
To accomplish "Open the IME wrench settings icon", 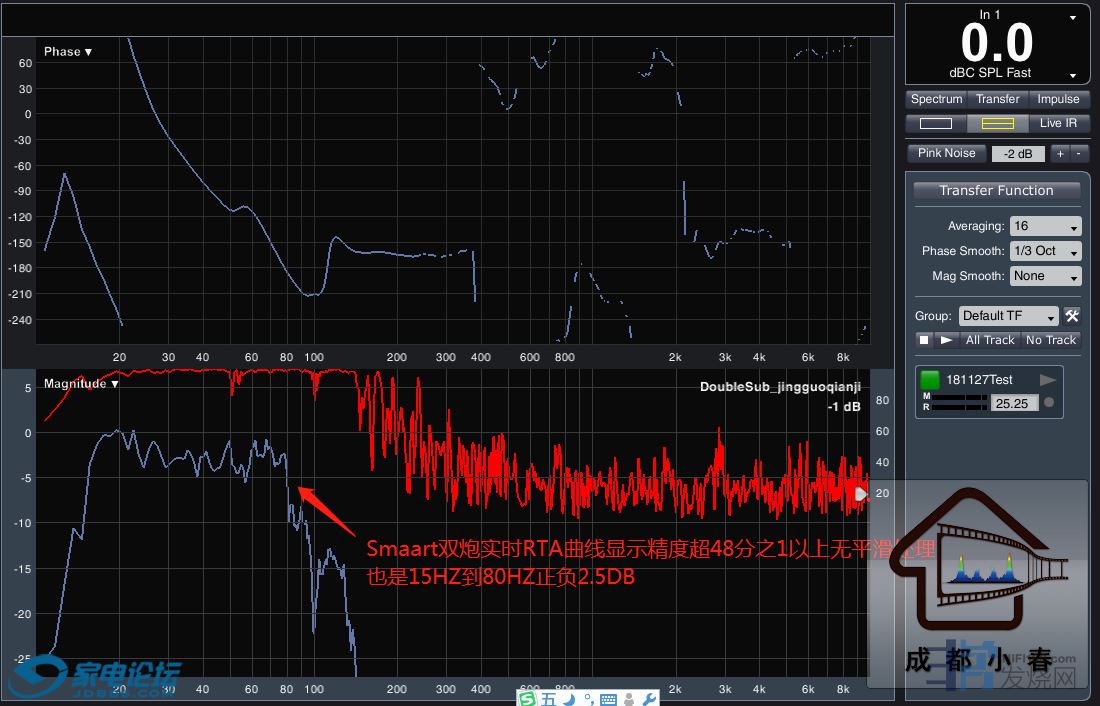I will (x=648, y=698).
